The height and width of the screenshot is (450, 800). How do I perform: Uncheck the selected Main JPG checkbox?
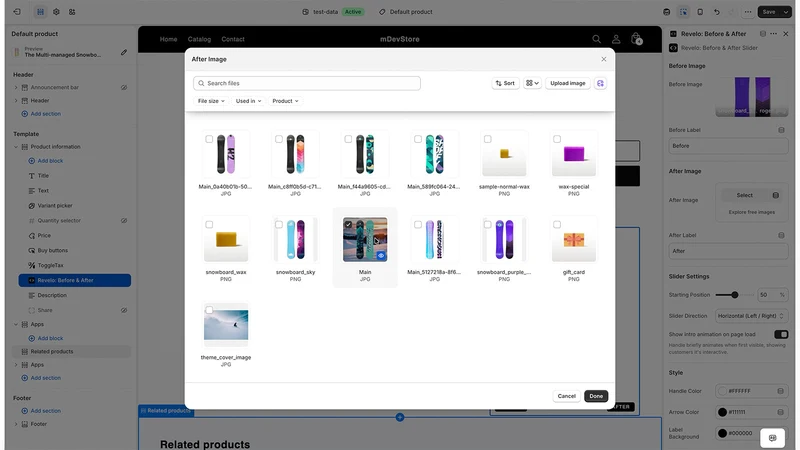pos(348,224)
